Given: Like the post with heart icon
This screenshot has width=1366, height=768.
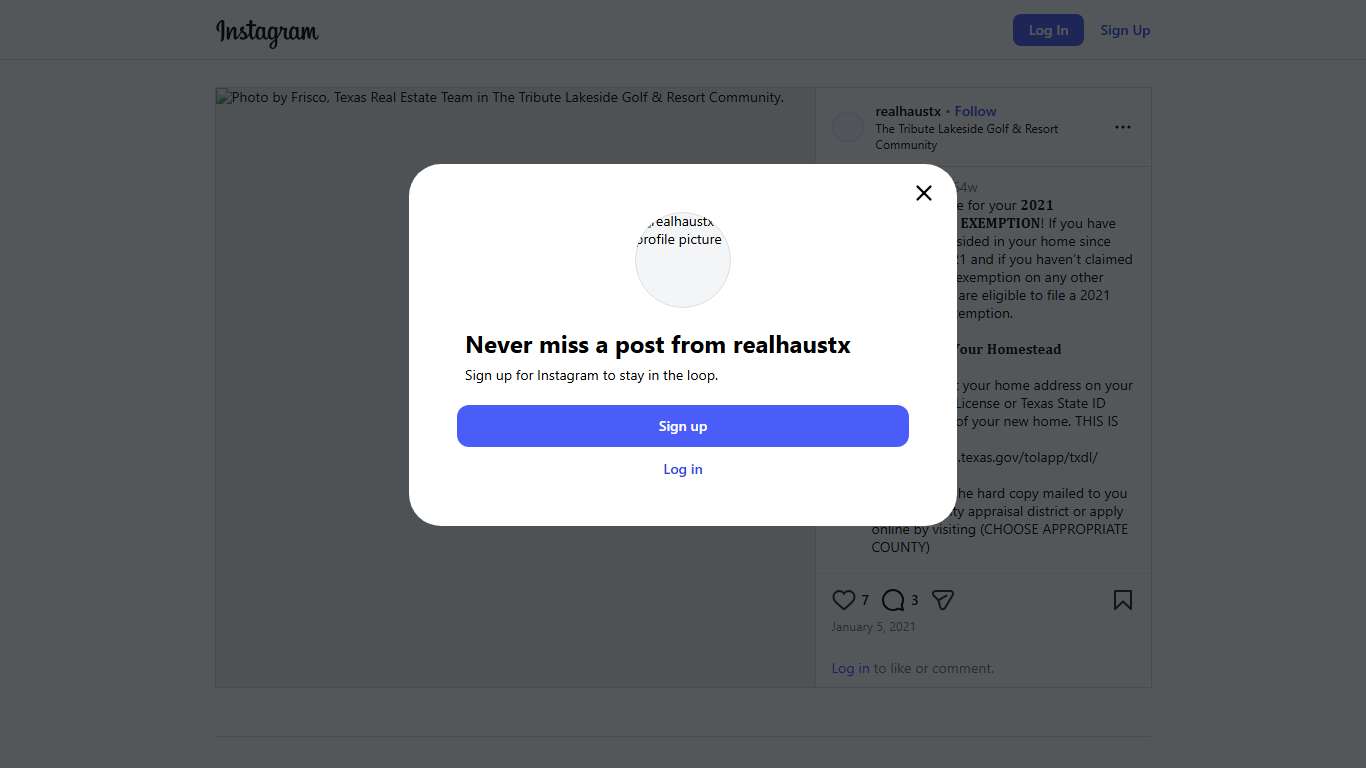Looking at the screenshot, I should click(x=843, y=600).
